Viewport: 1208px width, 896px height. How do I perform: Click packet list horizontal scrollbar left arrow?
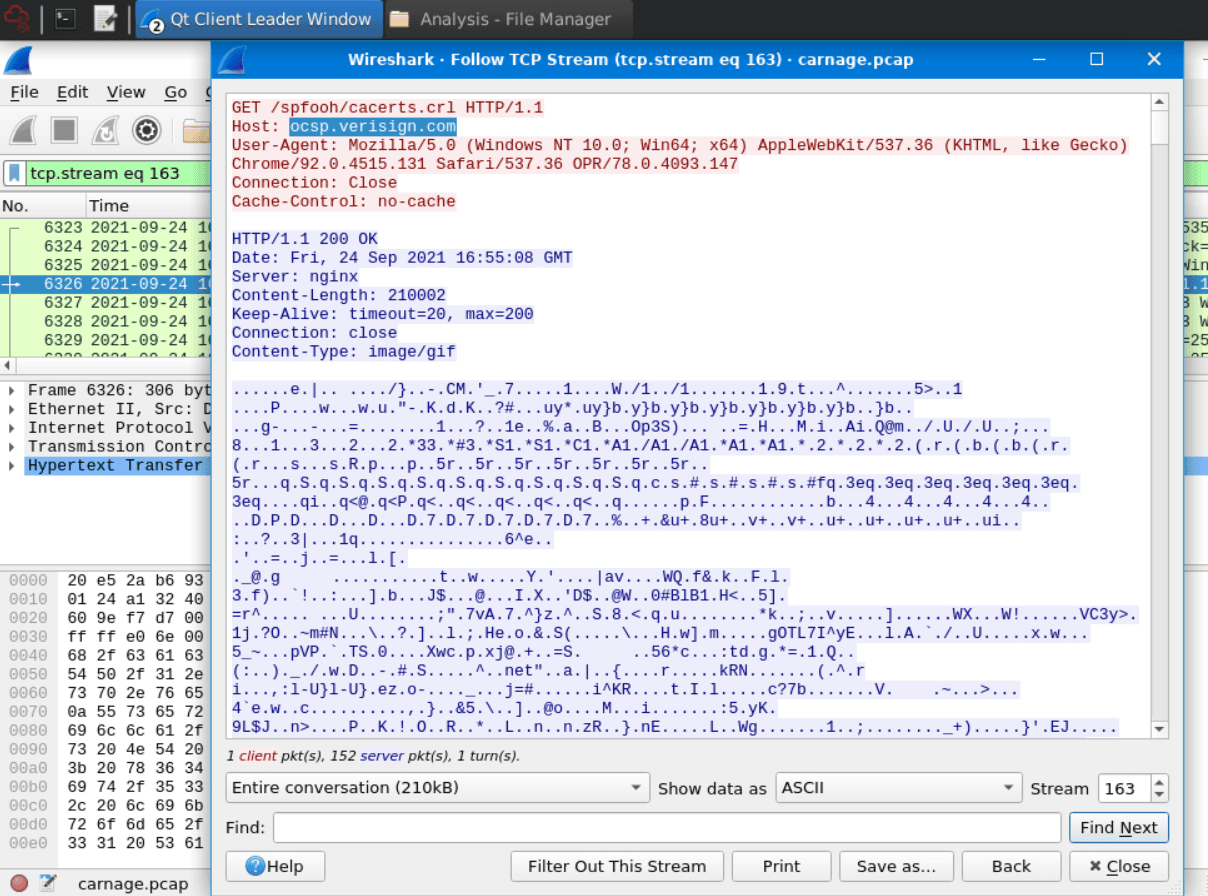click(7, 366)
